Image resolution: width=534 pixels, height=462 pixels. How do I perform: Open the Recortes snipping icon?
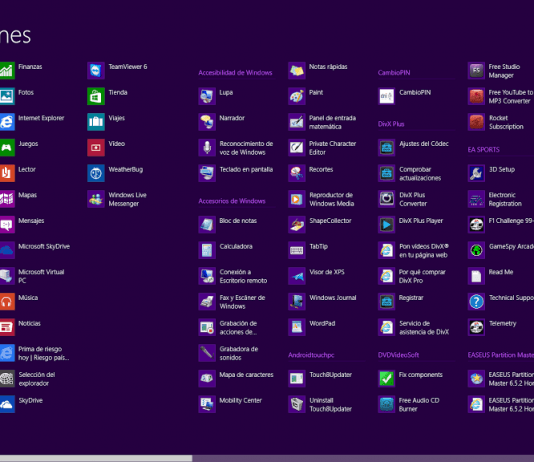click(297, 173)
